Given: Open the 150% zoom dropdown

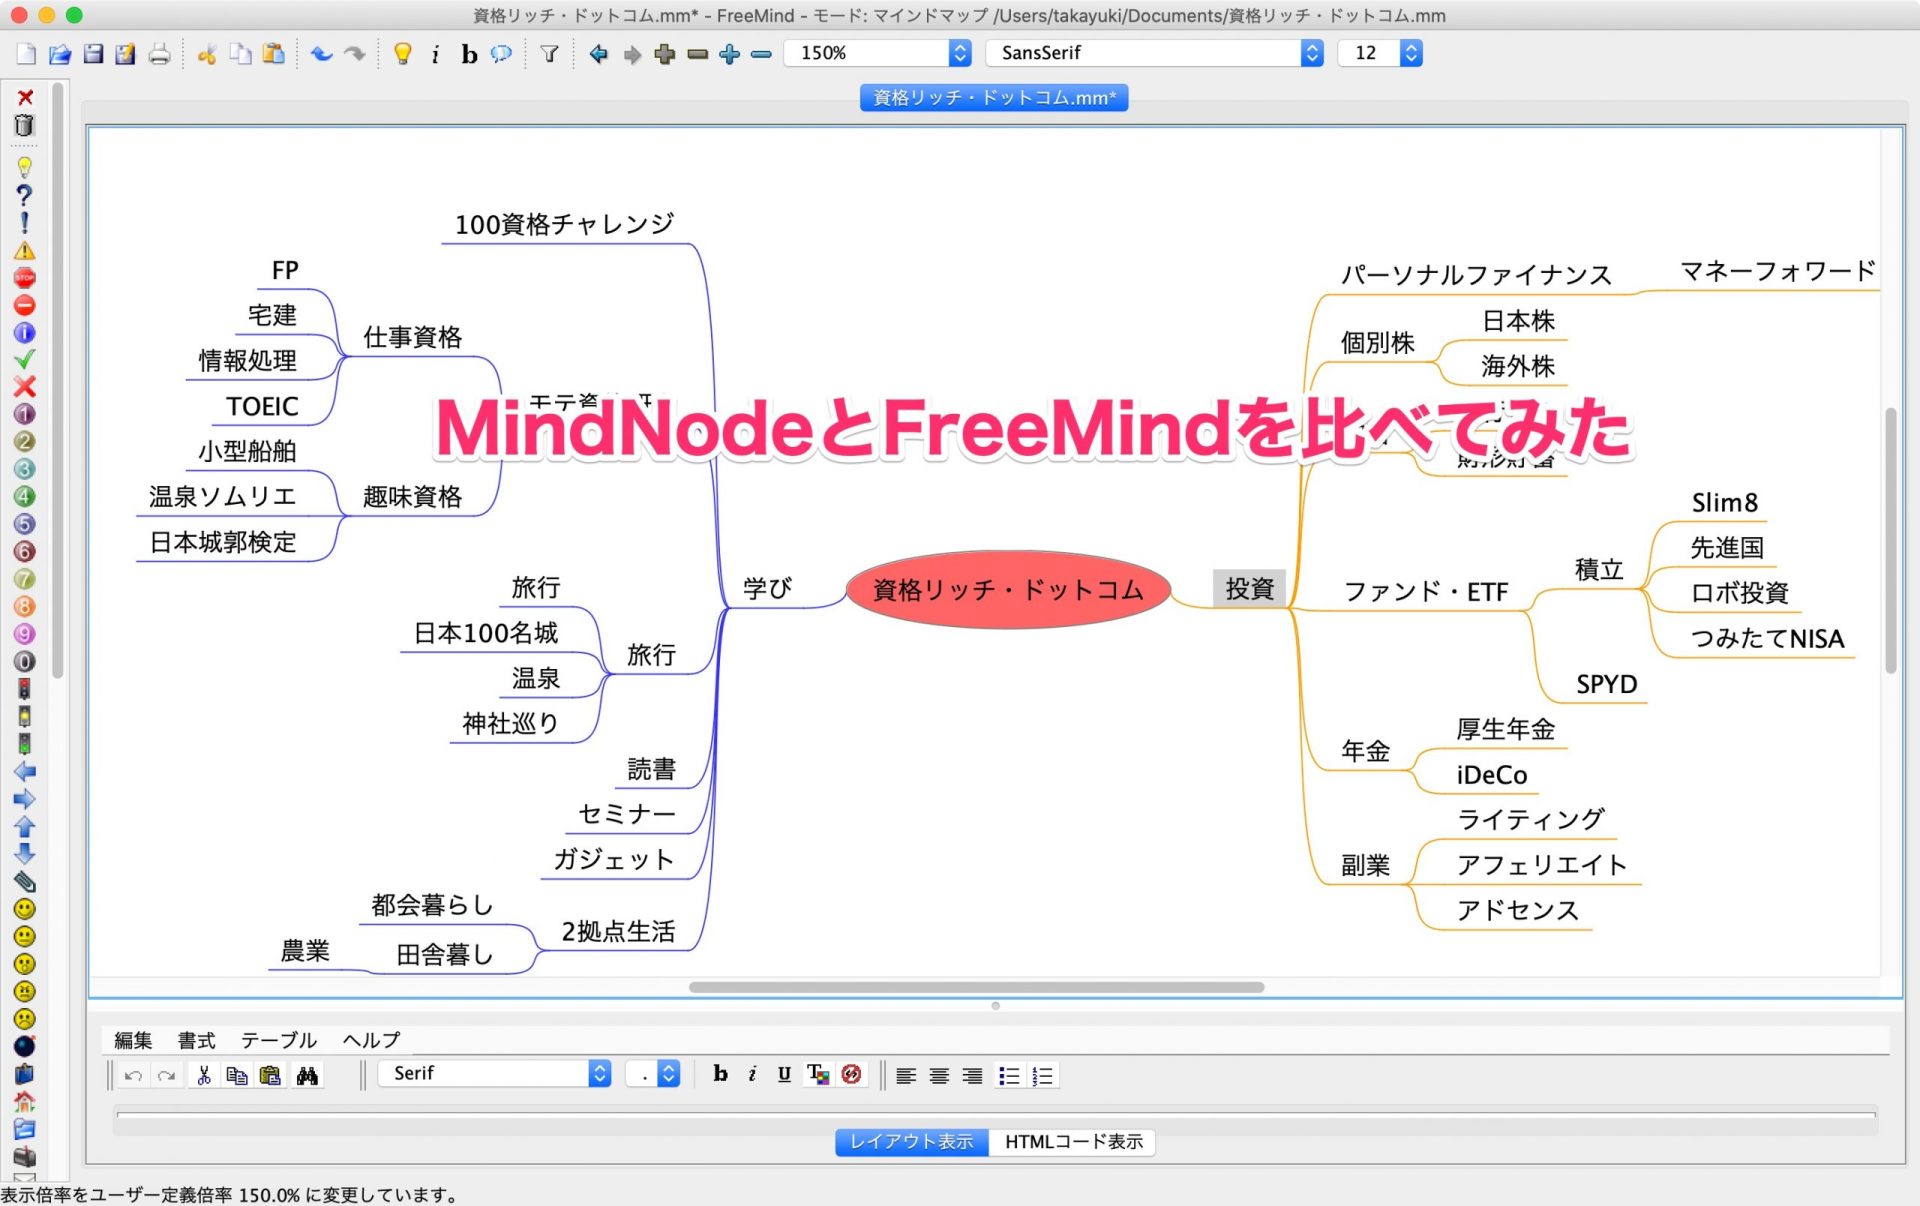Looking at the screenshot, I should coord(878,53).
